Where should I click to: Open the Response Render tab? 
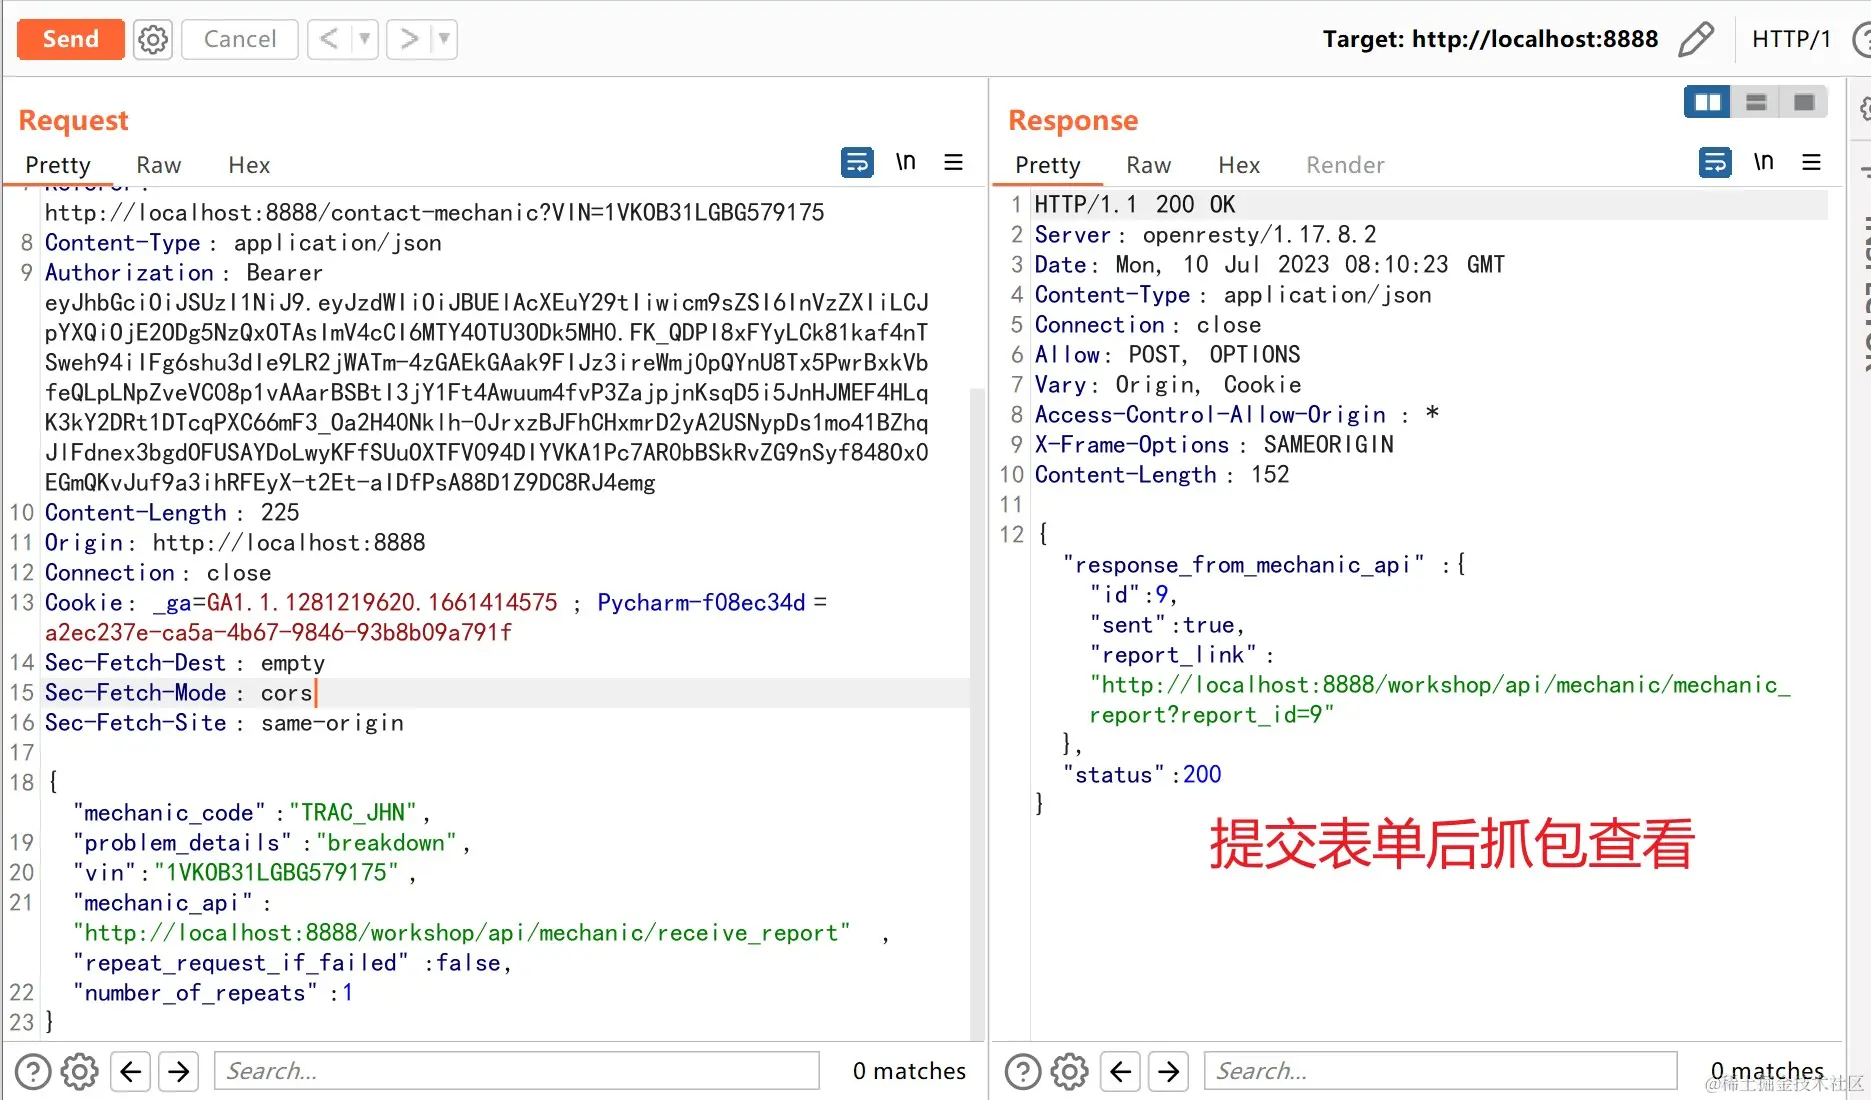click(1345, 165)
